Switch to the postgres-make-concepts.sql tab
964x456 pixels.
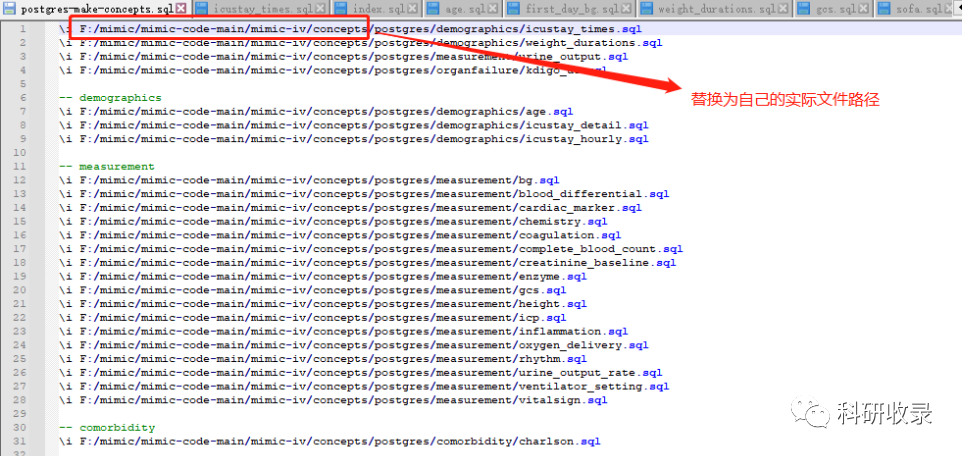[x=95, y=9]
